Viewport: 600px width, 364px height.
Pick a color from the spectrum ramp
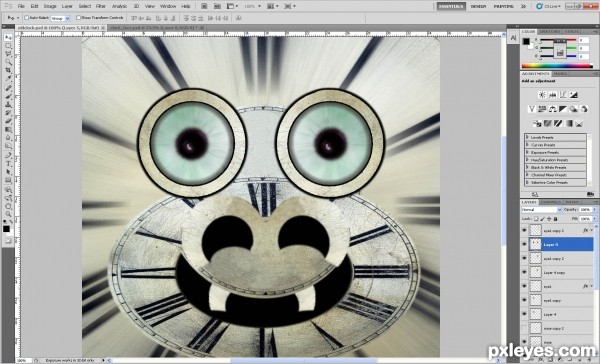[x=557, y=66]
